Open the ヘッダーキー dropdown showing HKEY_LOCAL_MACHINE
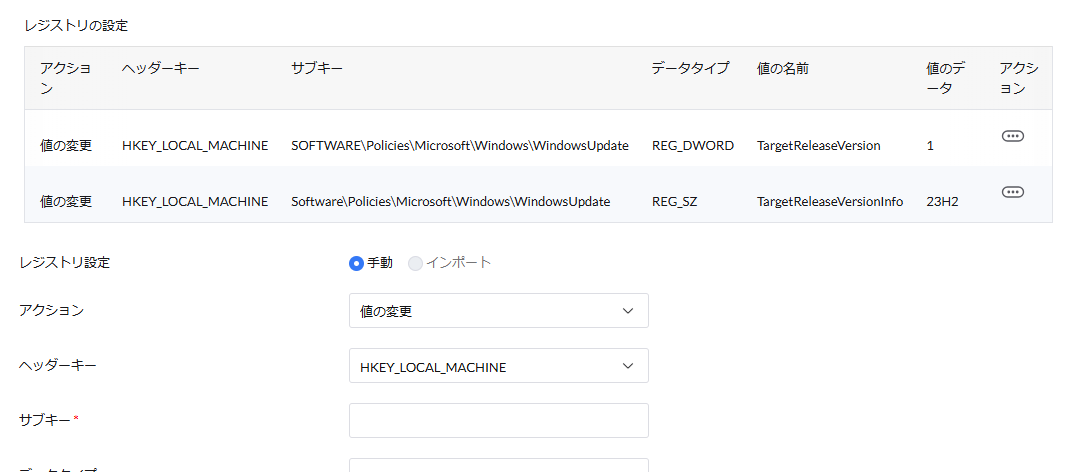This screenshot has width=1076, height=472. coord(499,366)
